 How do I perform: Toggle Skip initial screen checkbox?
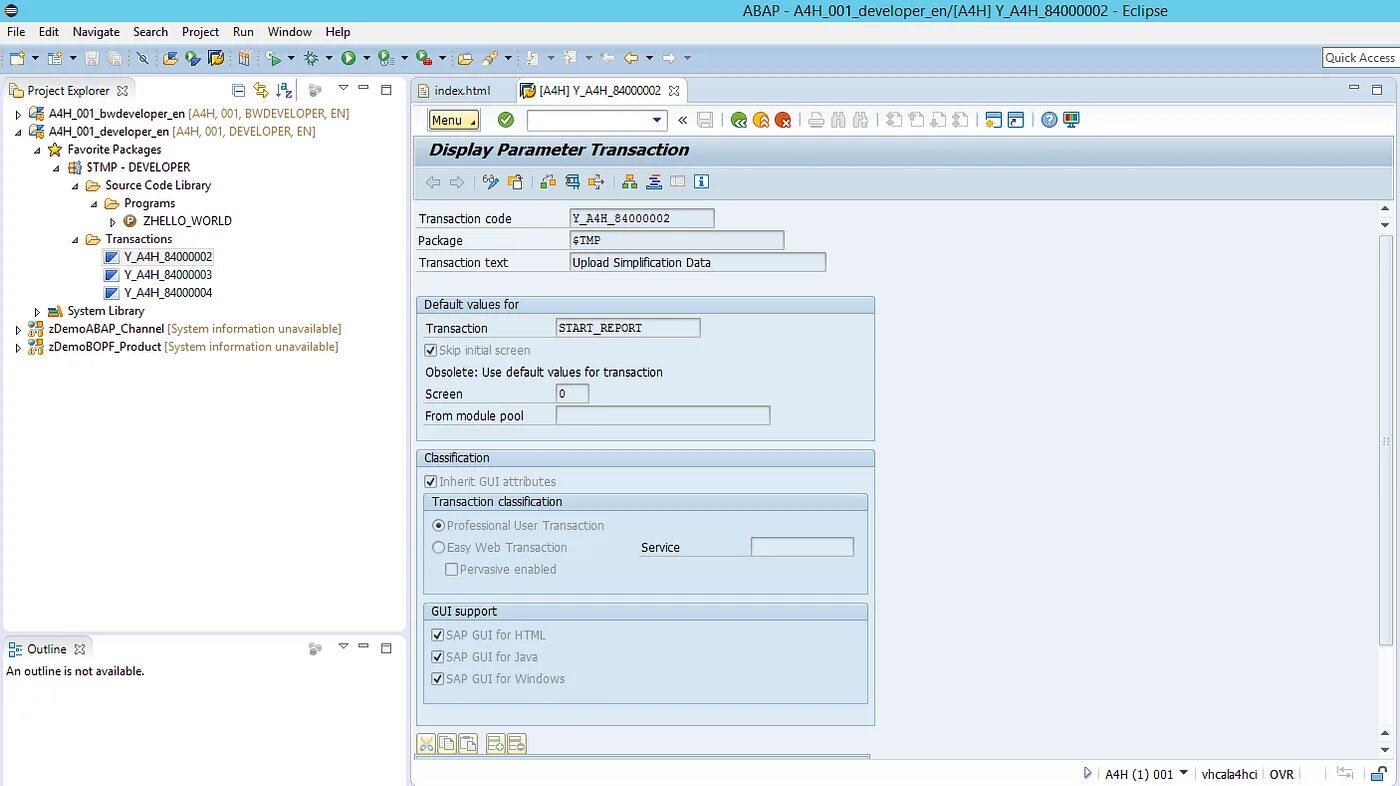431,350
